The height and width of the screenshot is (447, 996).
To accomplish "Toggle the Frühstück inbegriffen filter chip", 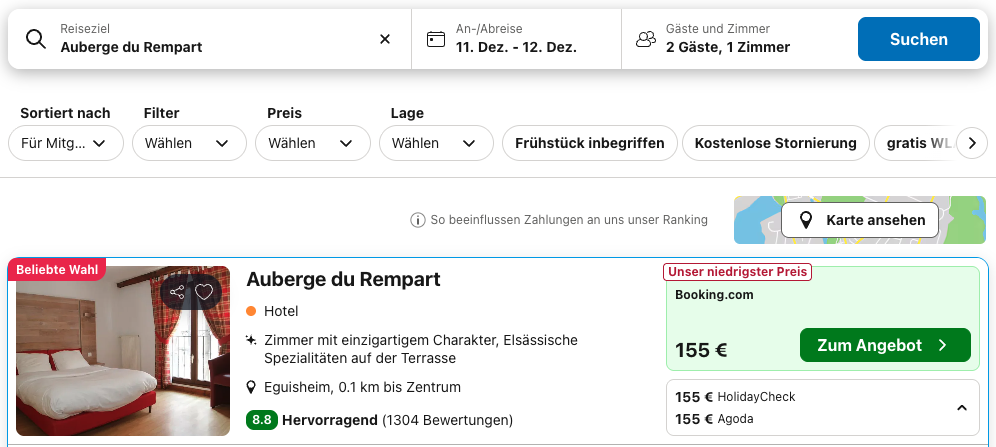I will 589,143.
